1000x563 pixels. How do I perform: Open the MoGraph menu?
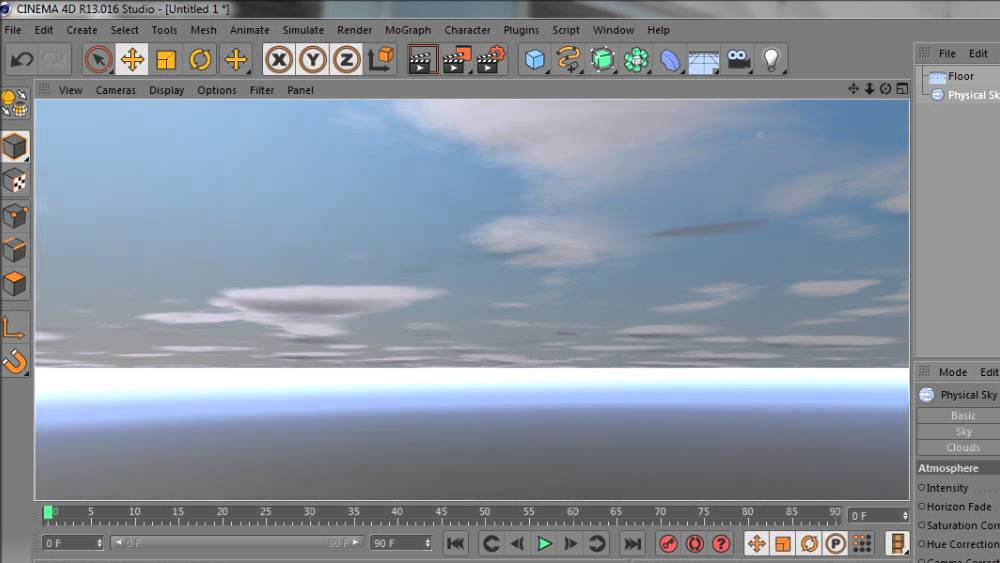[x=407, y=30]
